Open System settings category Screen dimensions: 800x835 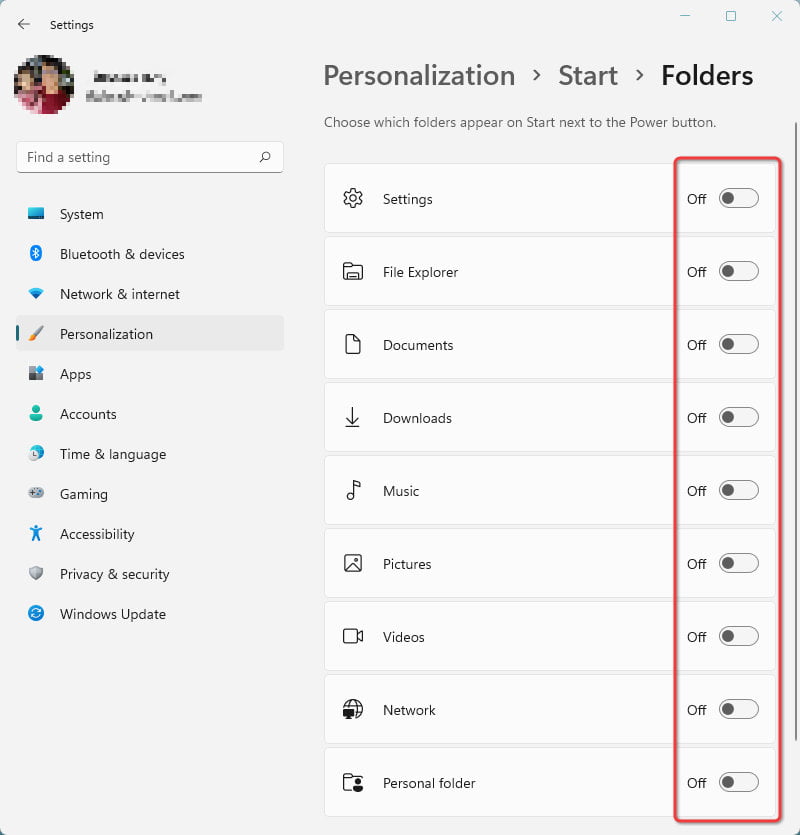click(x=150, y=214)
